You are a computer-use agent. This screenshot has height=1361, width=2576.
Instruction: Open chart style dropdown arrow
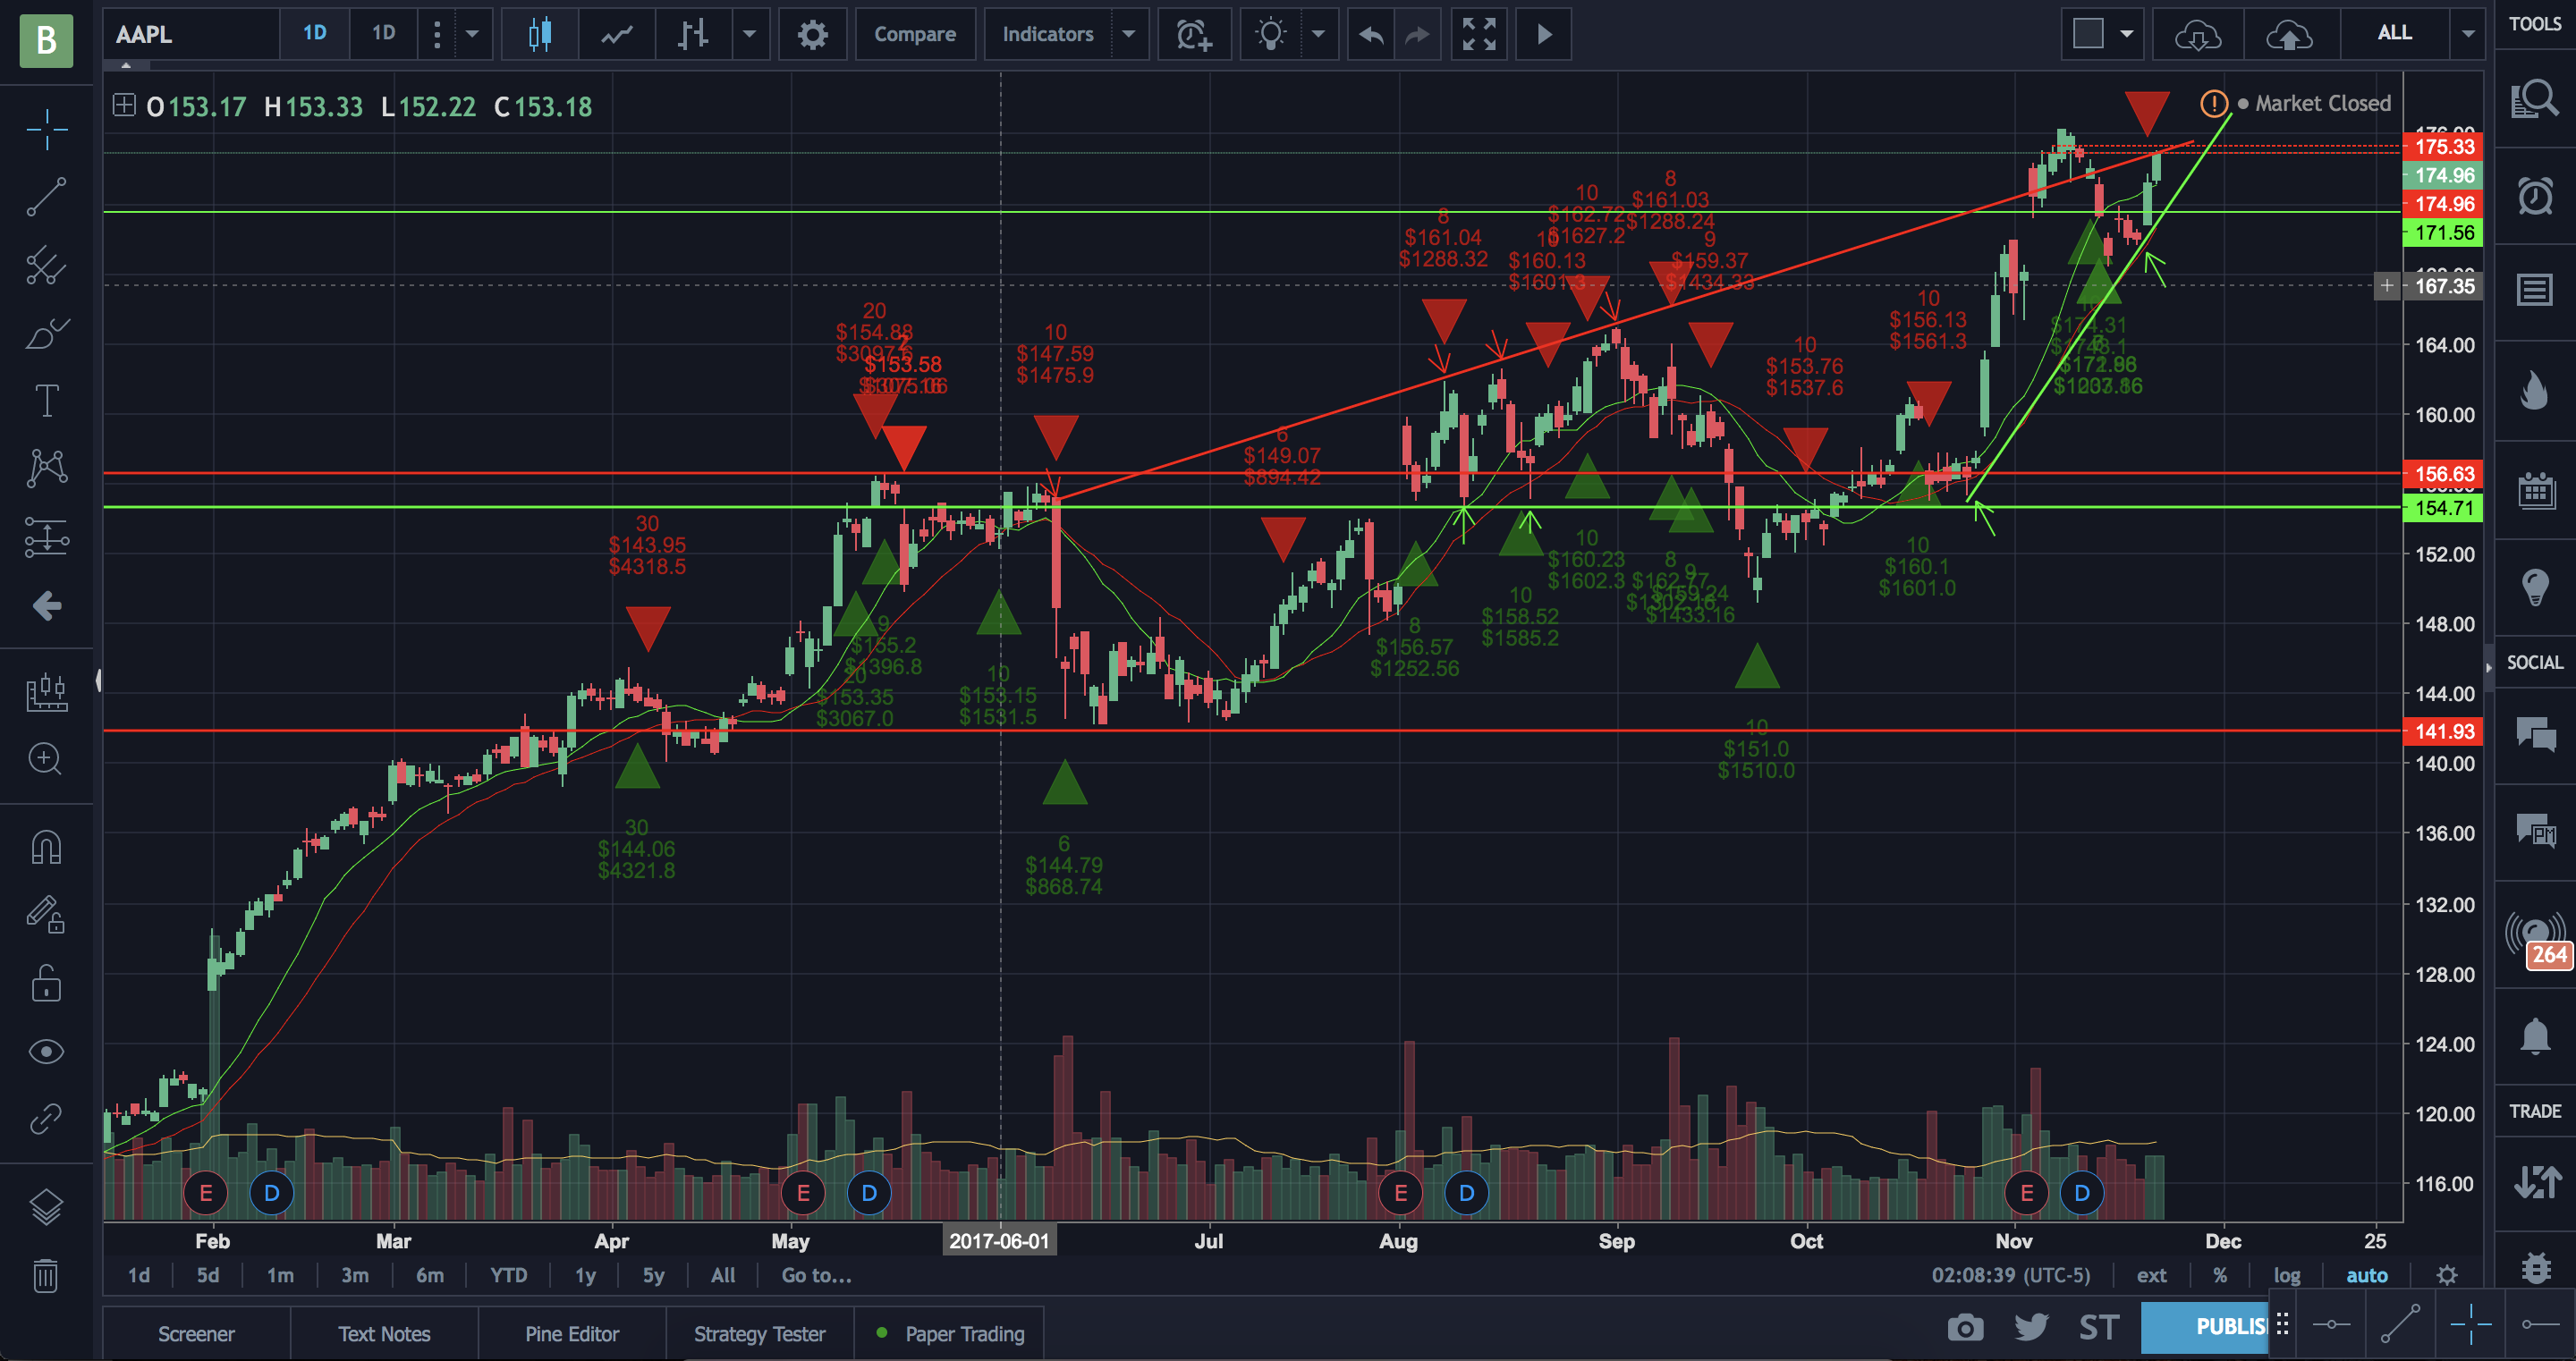click(x=749, y=35)
